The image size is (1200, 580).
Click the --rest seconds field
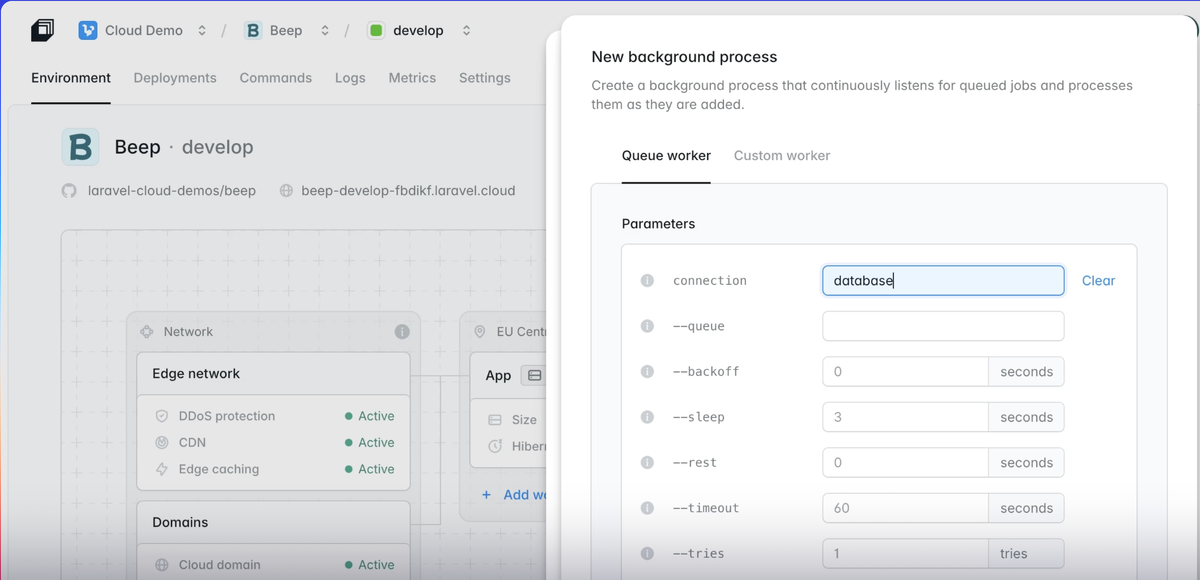(x=905, y=463)
